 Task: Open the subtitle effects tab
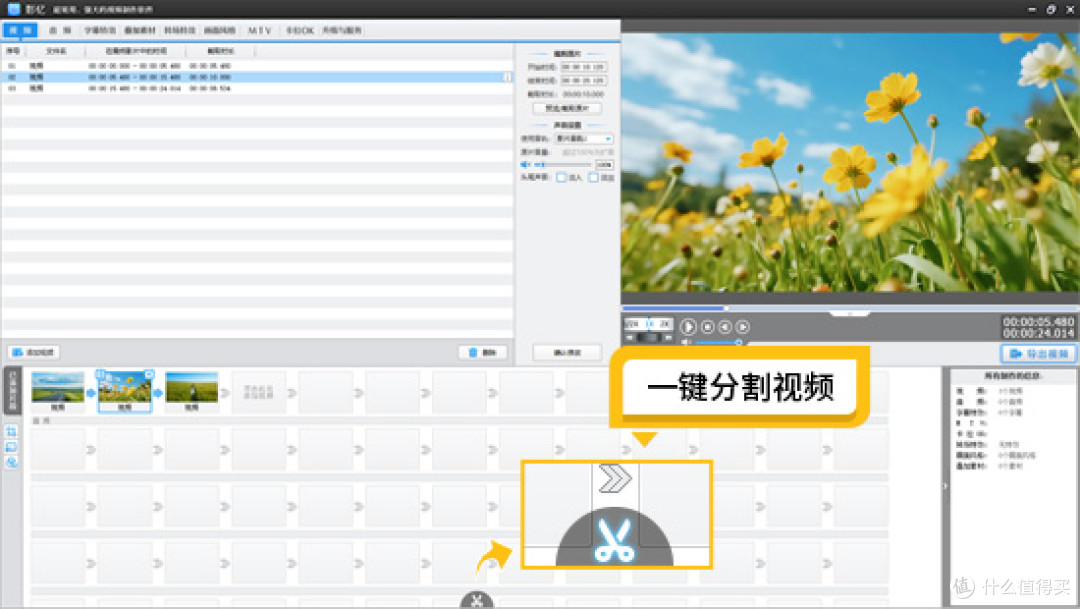(x=100, y=30)
